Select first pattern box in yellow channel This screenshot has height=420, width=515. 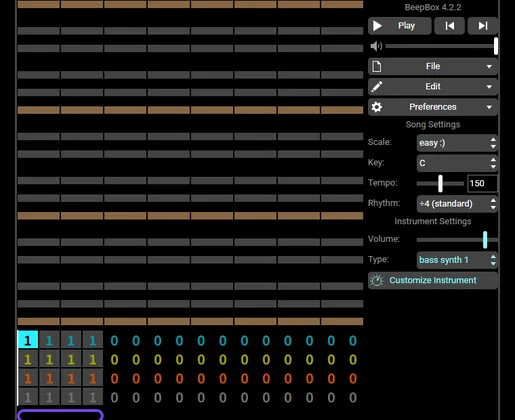pyautogui.click(x=28, y=359)
